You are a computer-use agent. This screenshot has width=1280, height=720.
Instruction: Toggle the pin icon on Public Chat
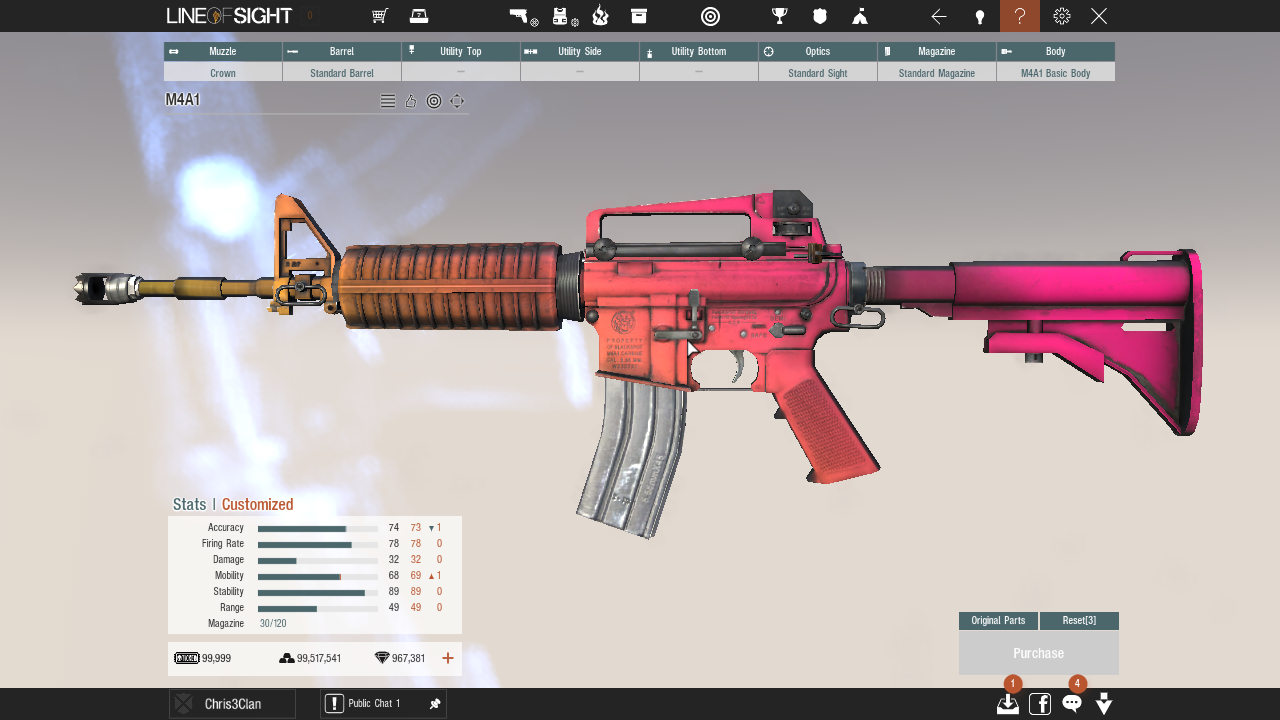tap(435, 704)
